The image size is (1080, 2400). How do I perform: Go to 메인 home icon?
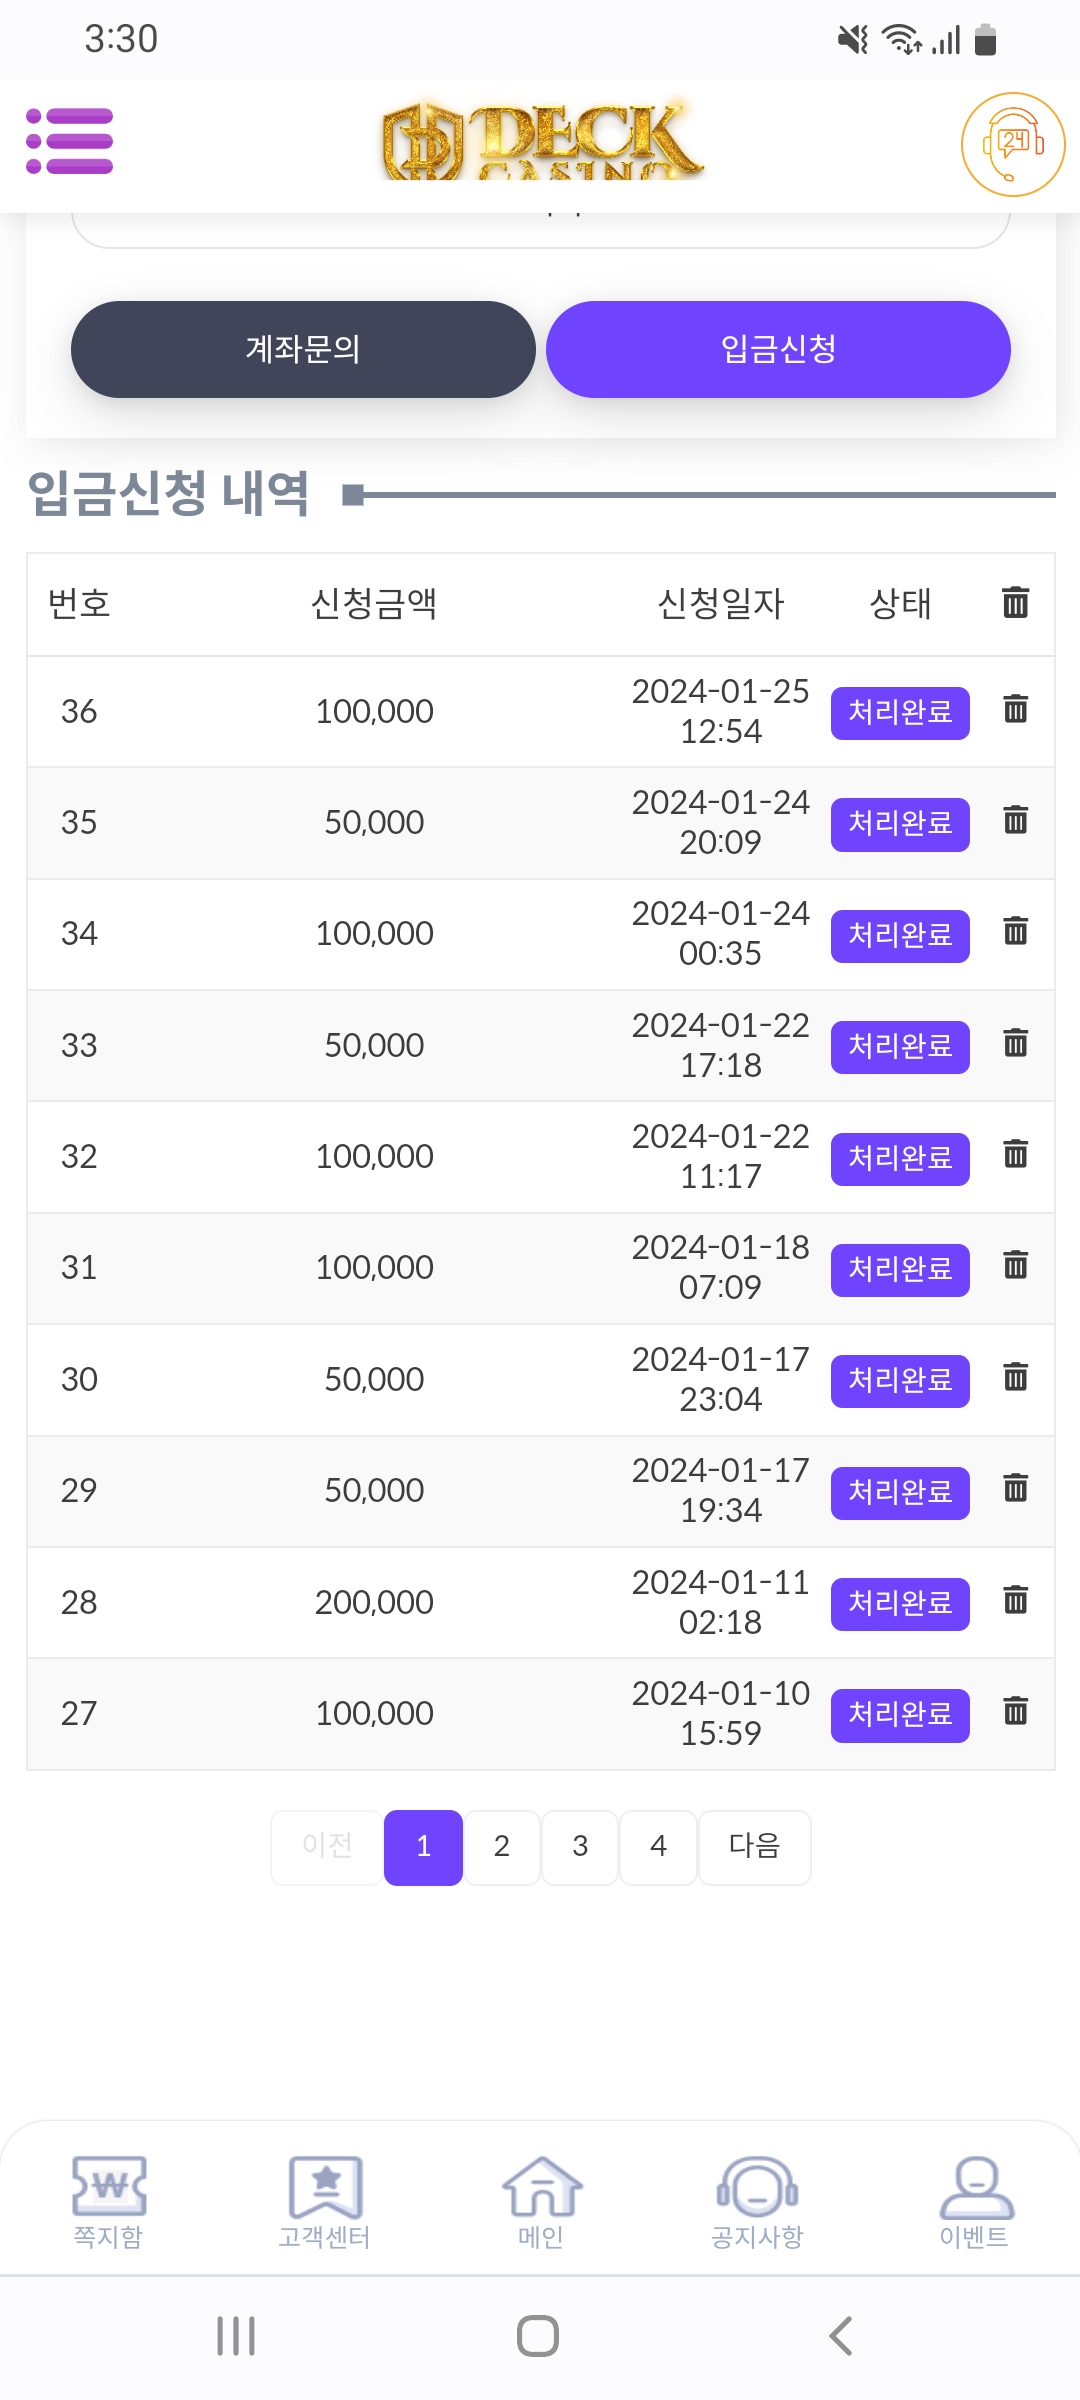pyautogui.click(x=540, y=2202)
